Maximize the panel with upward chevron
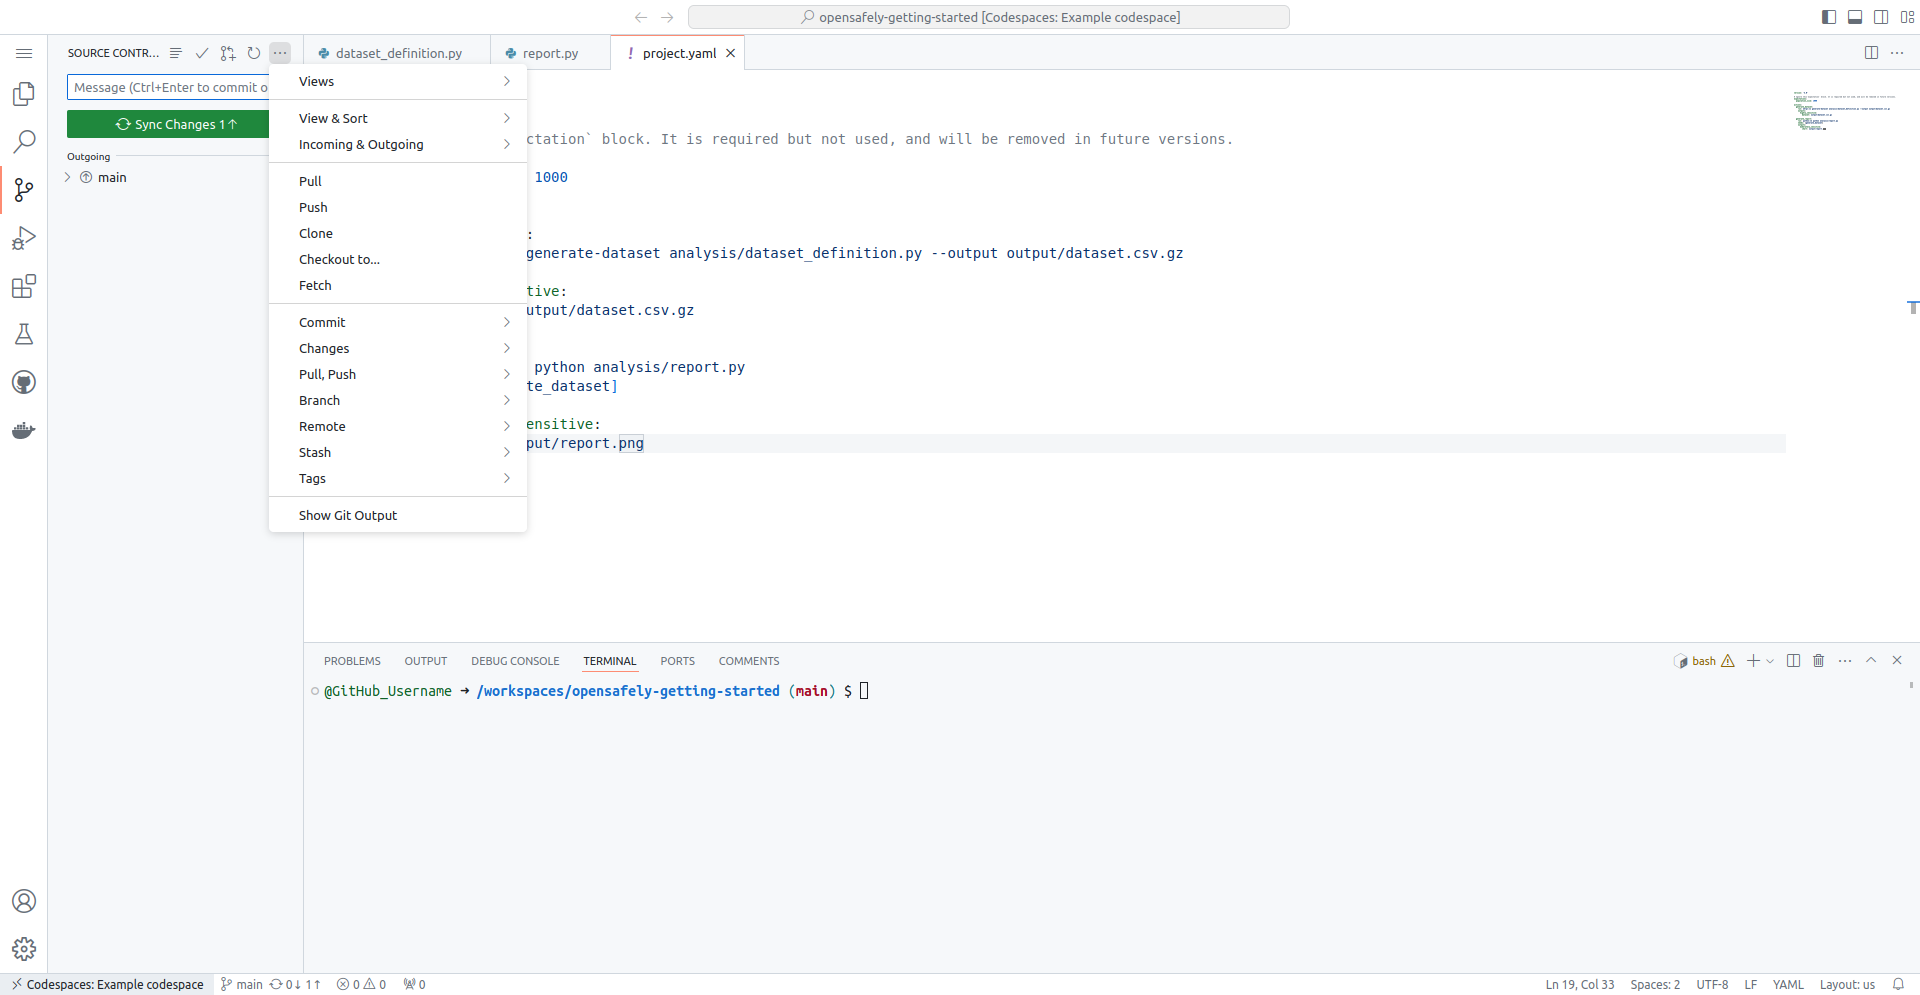The image size is (1920, 995). click(x=1871, y=661)
